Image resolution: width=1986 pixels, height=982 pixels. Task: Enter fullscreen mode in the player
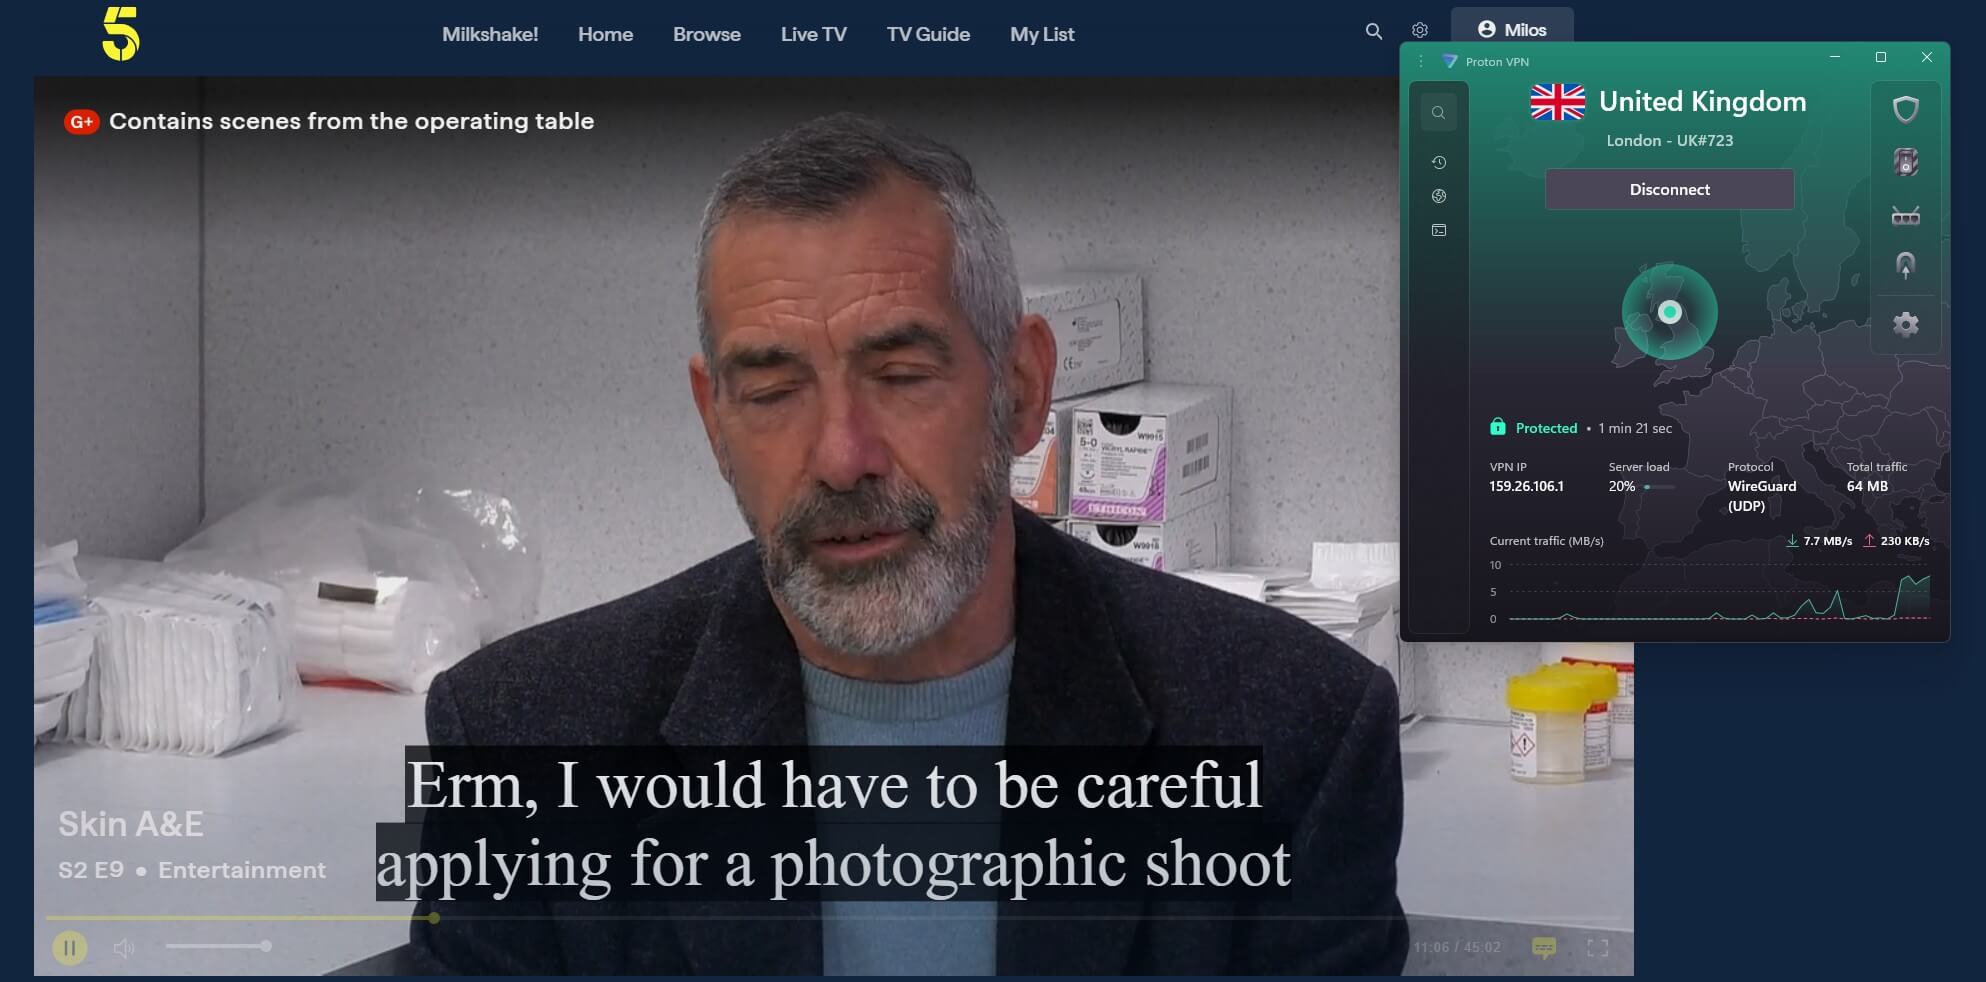(1598, 947)
